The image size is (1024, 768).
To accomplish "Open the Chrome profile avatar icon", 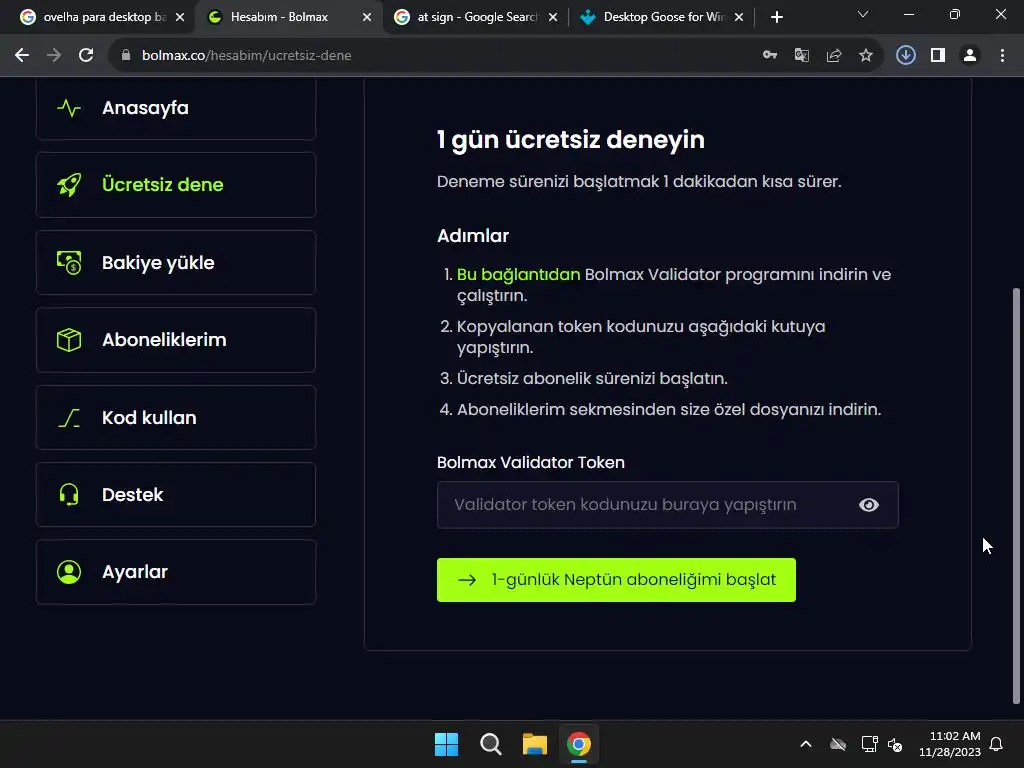I will [970, 56].
